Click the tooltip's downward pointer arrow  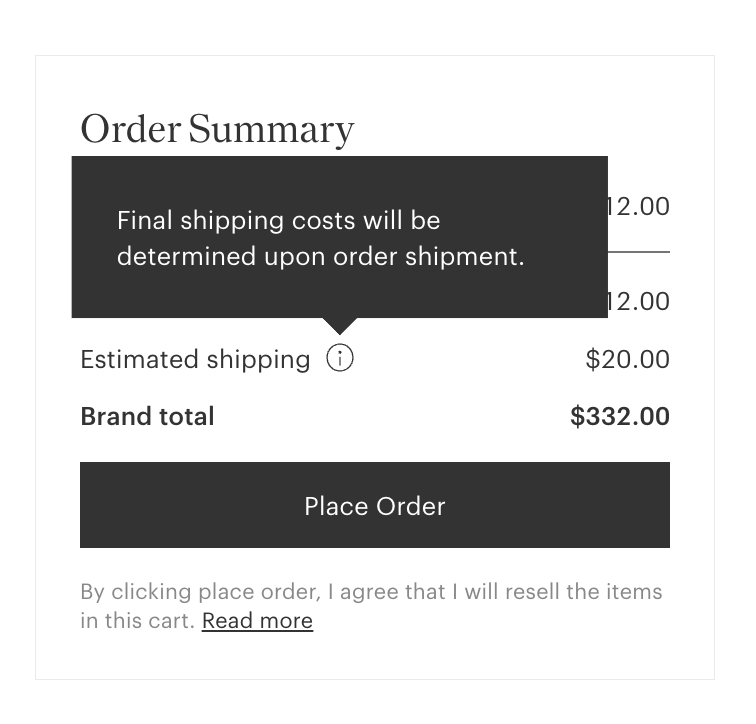point(340,326)
